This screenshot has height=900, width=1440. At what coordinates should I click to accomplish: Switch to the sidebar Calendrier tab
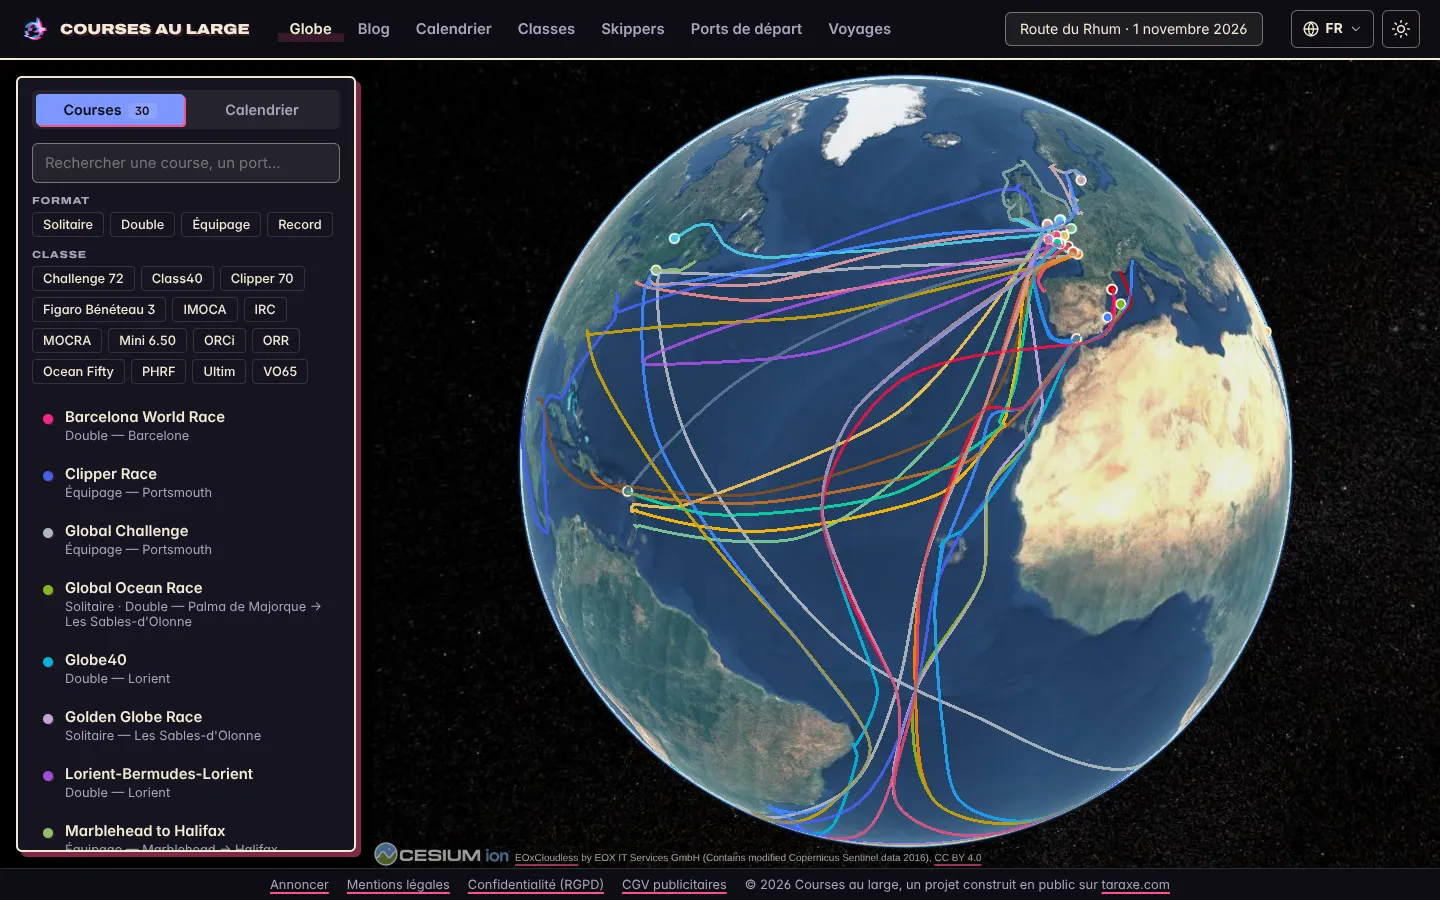(x=262, y=110)
